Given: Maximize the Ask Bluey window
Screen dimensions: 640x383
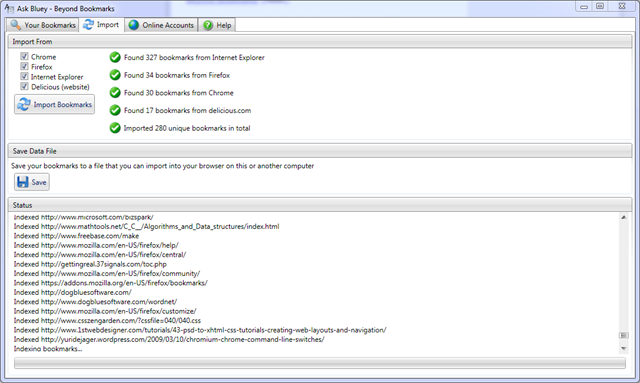Looking at the screenshot, I should coord(600,6).
